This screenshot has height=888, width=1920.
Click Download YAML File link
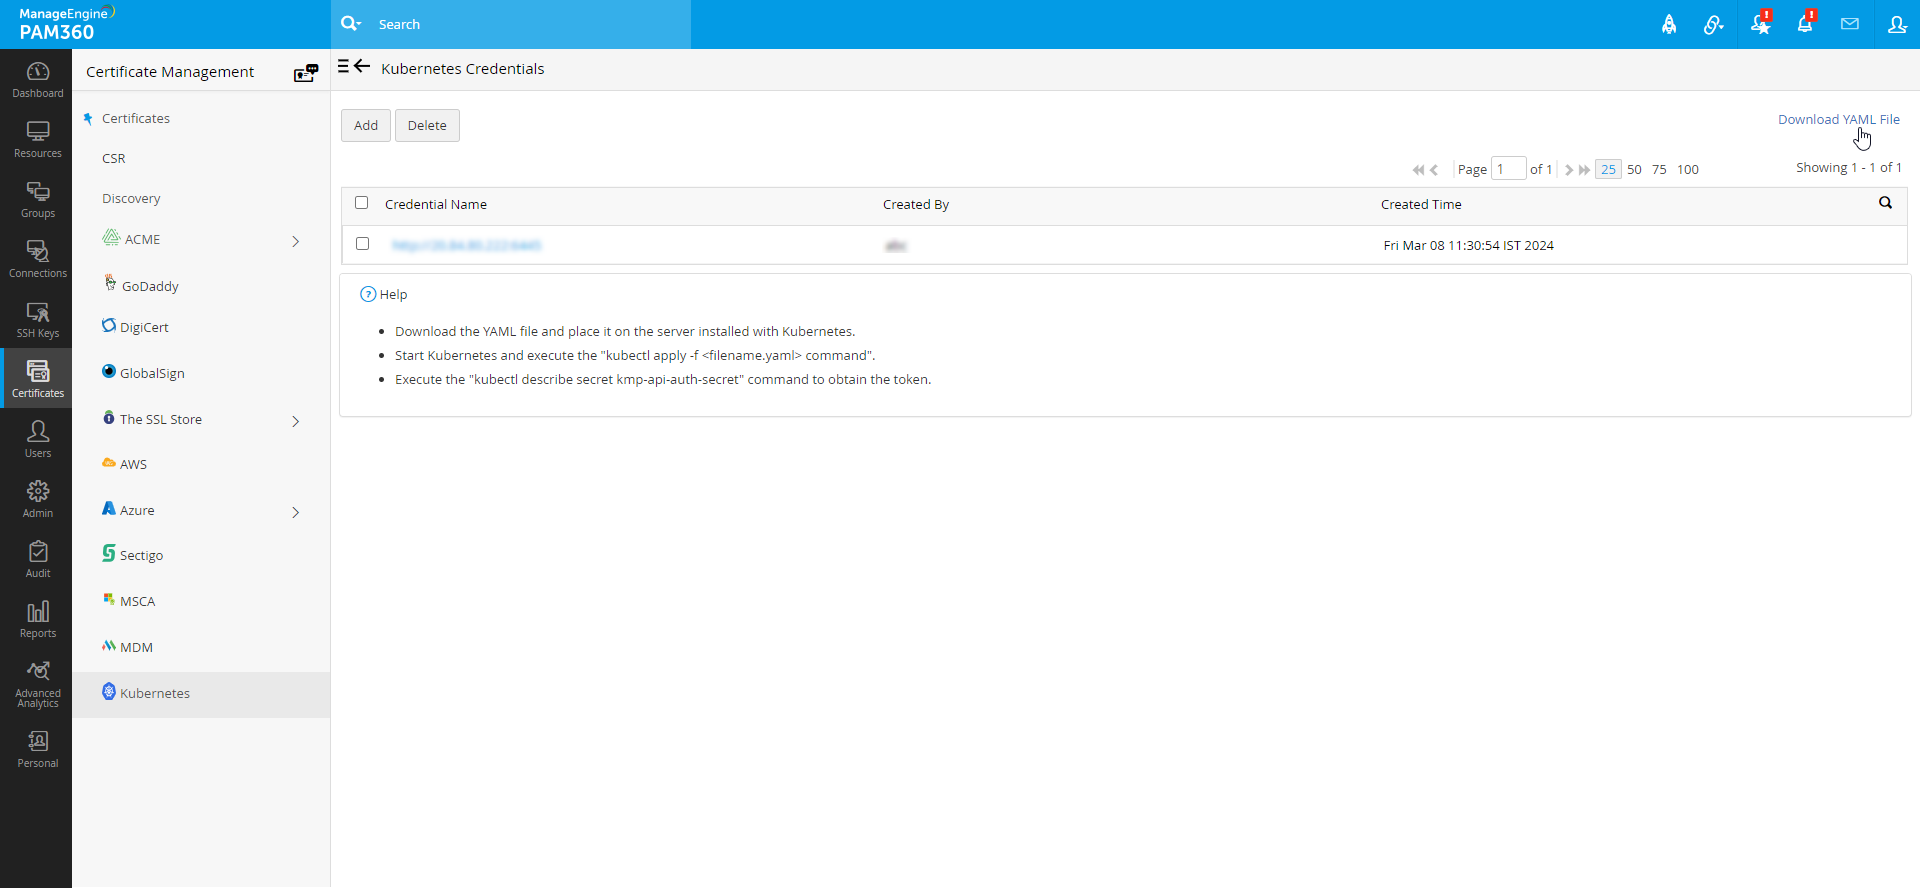1839,119
